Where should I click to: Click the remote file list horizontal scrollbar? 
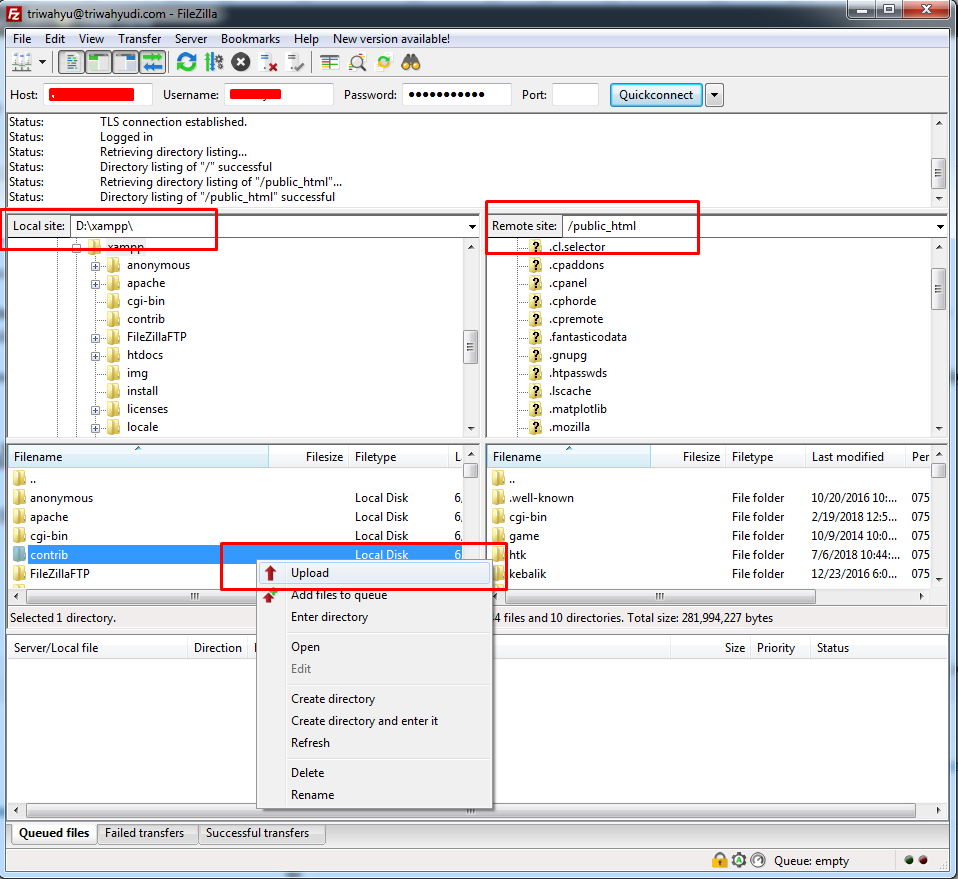click(x=661, y=596)
